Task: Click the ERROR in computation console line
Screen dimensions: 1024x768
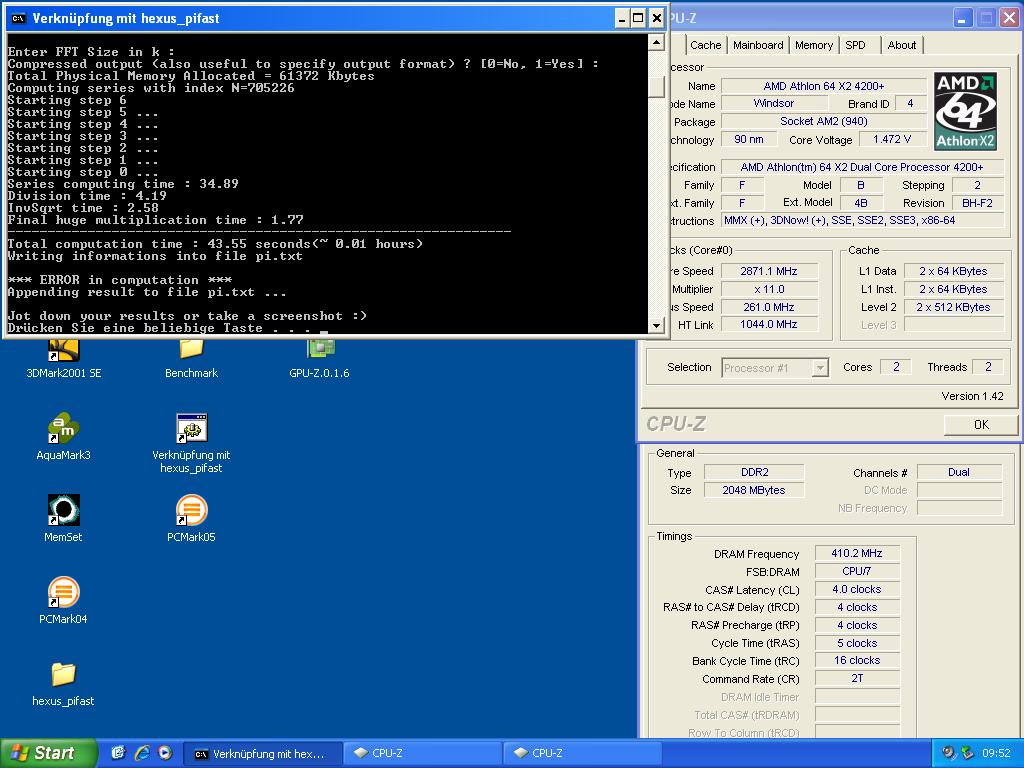Action: tap(120, 280)
